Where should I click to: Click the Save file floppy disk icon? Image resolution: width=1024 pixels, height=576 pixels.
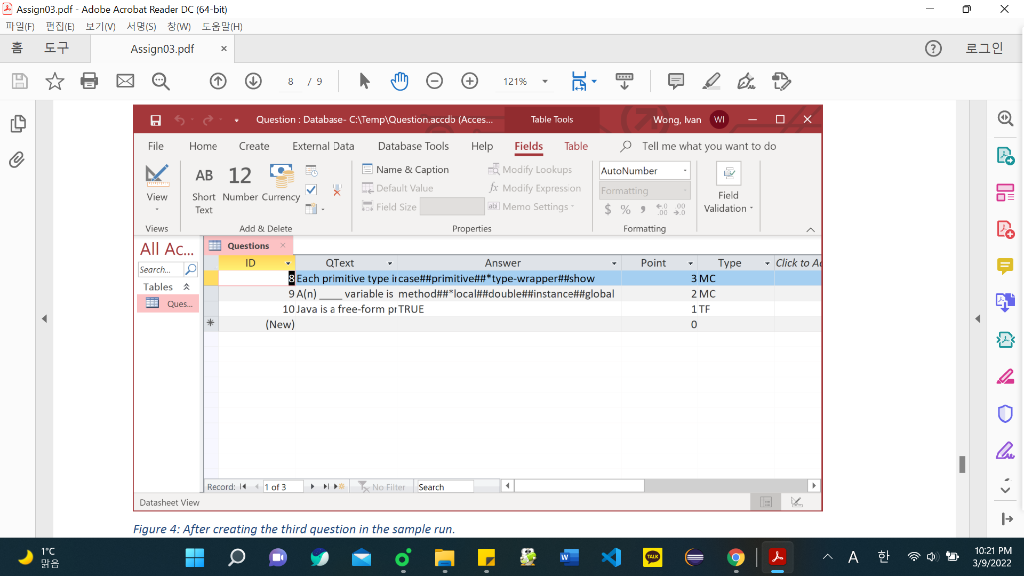coord(20,81)
